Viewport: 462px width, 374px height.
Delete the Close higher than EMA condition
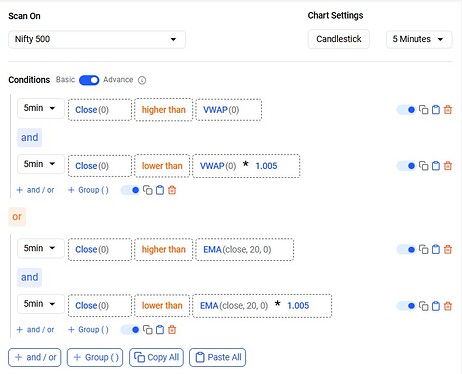448,249
